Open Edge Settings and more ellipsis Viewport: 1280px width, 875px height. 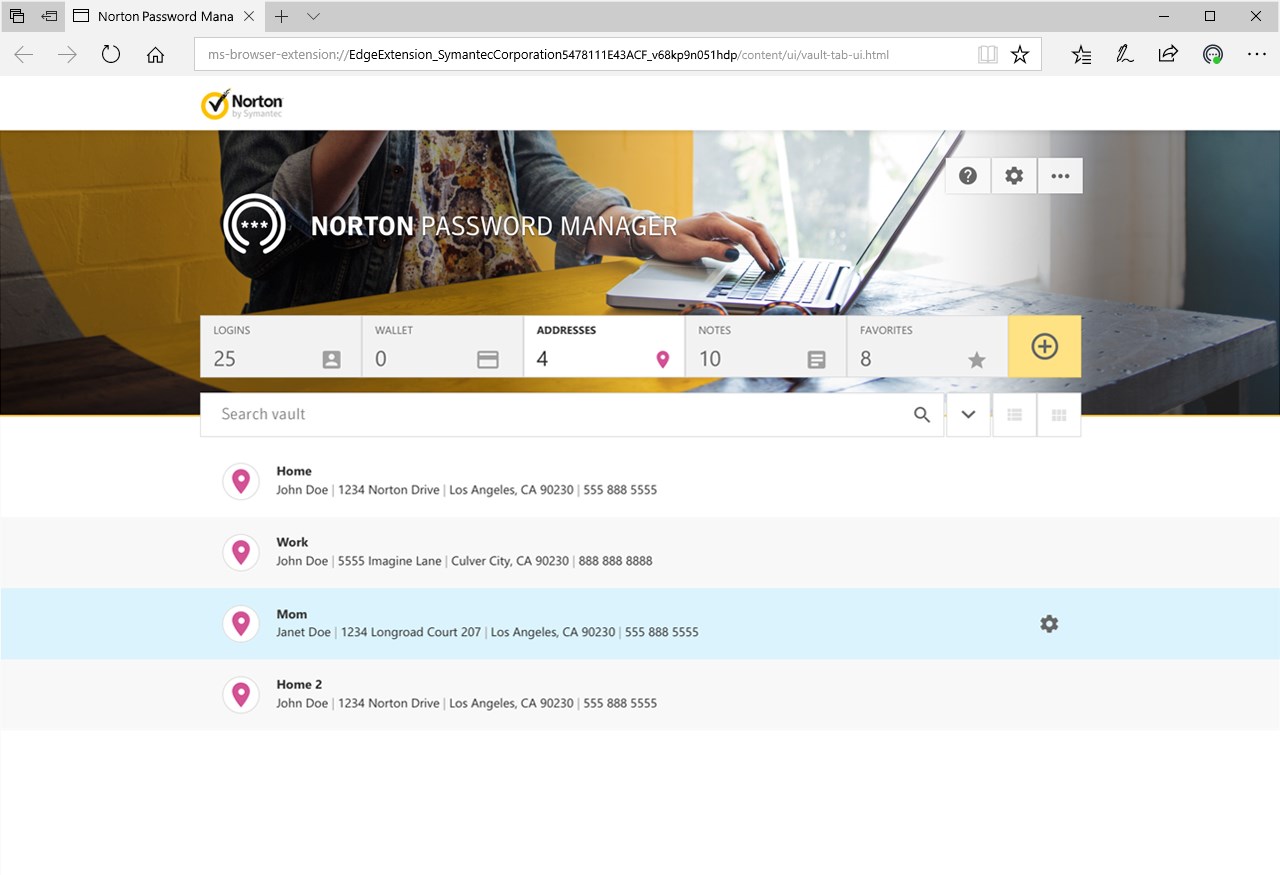click(1256, 55)
